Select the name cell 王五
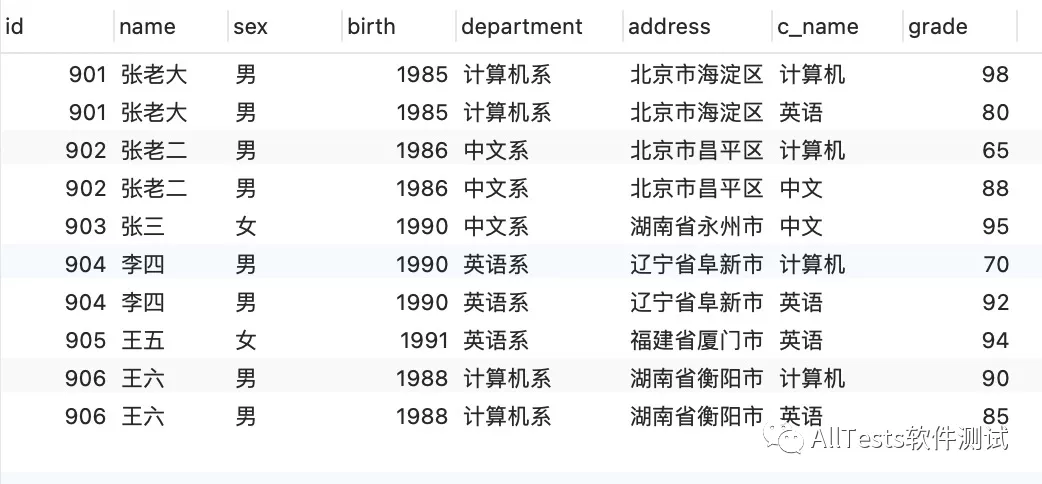This screenshot has width=1042, height=484. 143,341
